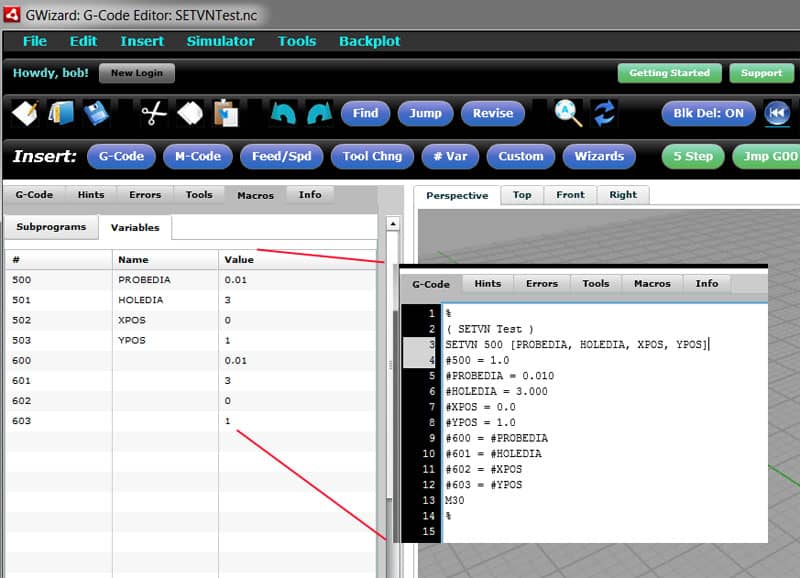Paste from the clipboard icon
800x578 pixels.
[x=228, y=114]
